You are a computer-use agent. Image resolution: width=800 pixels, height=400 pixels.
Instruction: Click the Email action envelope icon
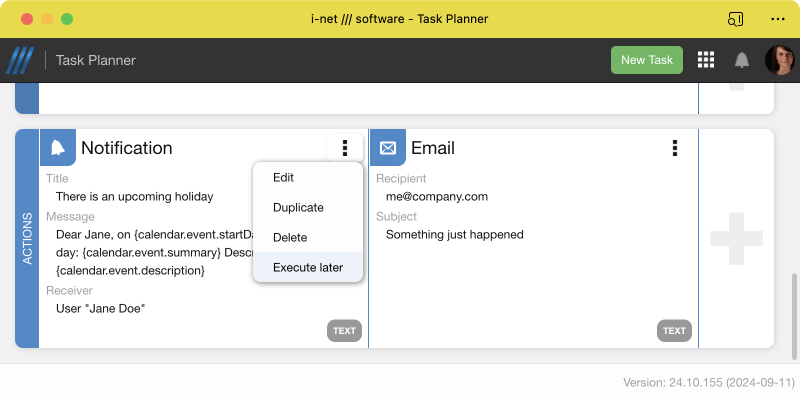388,148
